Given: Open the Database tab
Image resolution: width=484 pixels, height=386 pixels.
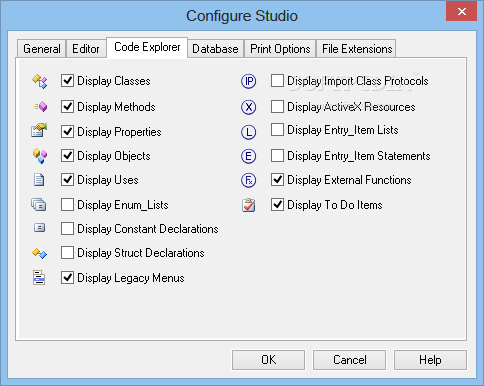Looking at the screenshot, I should click(215, 49).
